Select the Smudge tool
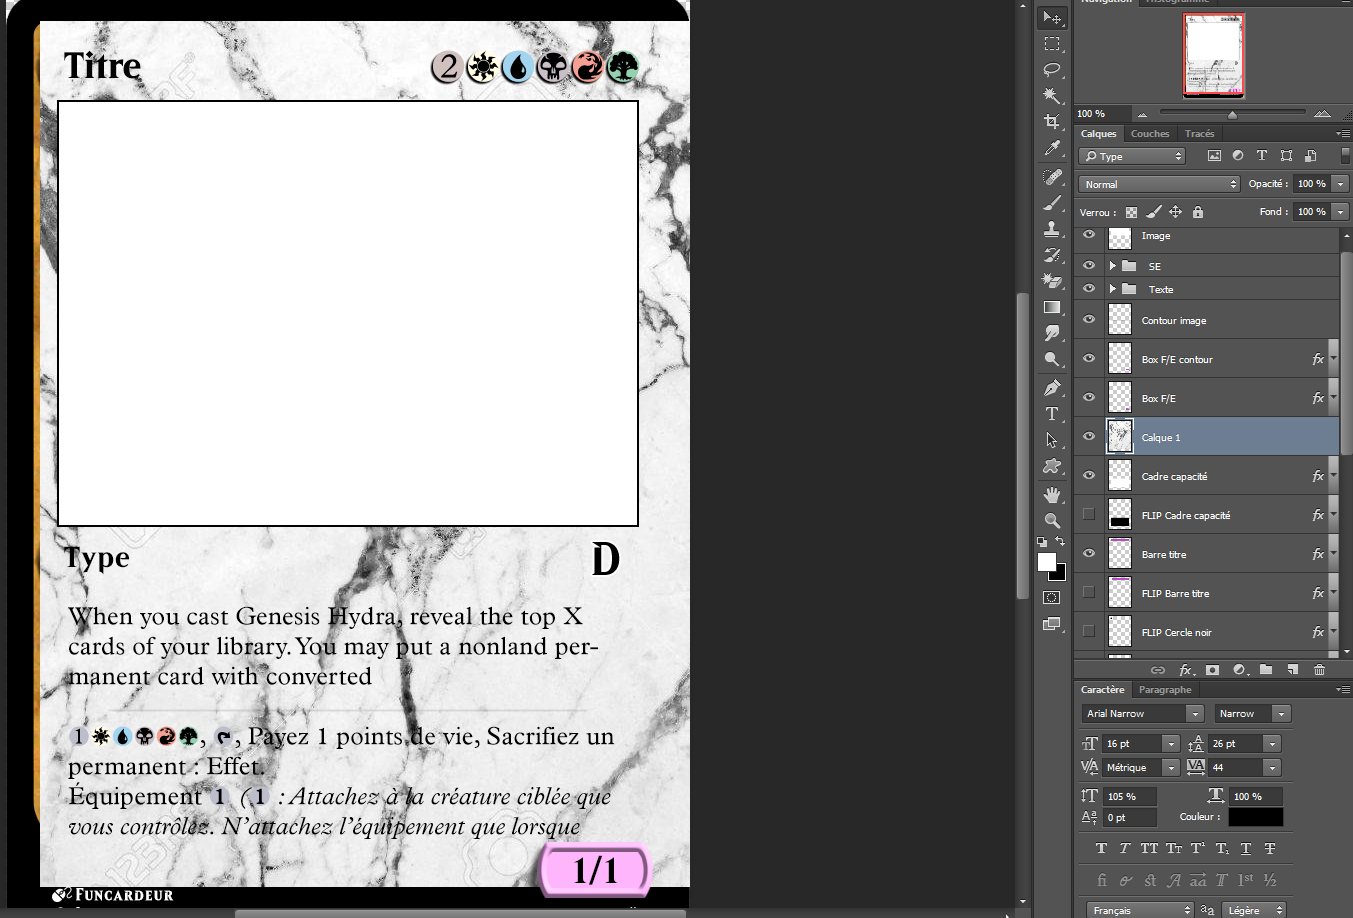 (1052, 333)
